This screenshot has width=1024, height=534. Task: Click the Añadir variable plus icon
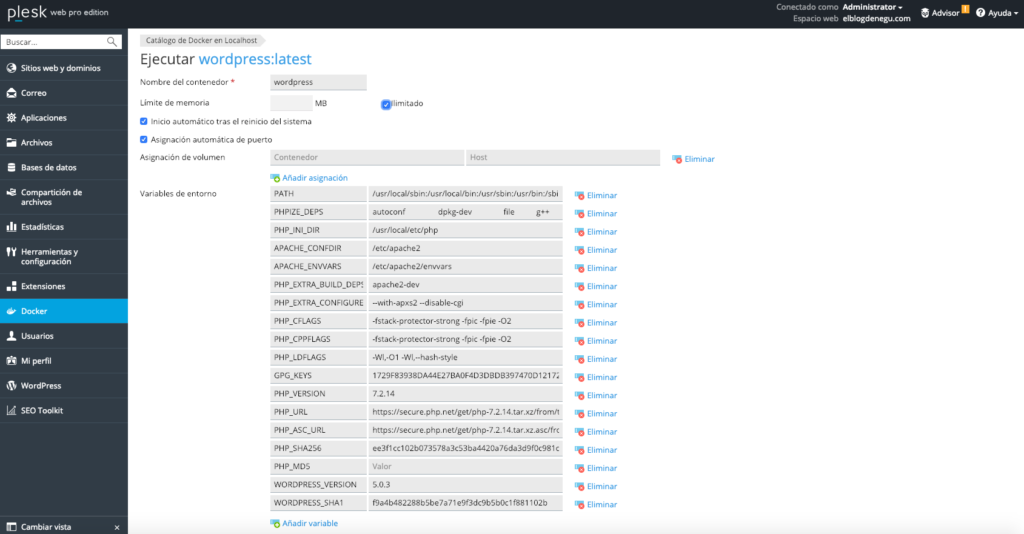point(275,523)
